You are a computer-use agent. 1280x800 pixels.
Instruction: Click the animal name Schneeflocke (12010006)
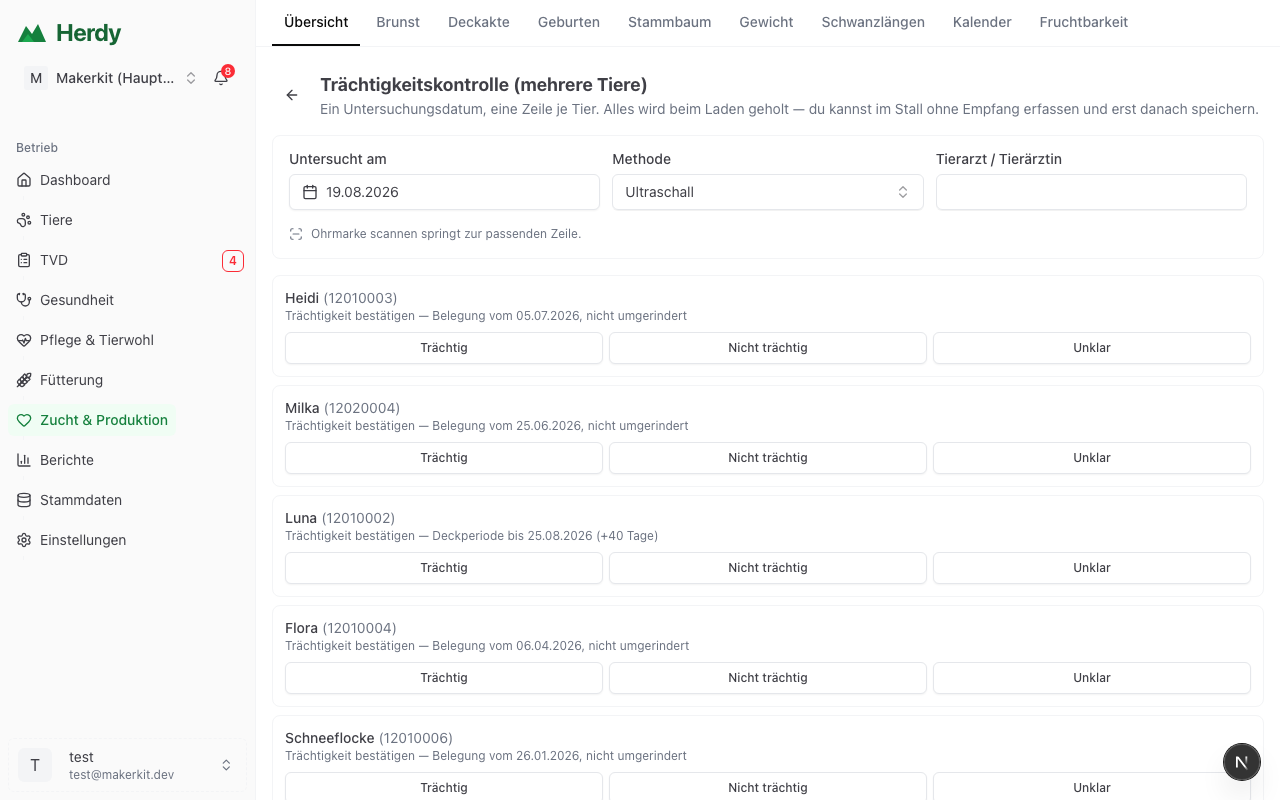pos(369,738)
